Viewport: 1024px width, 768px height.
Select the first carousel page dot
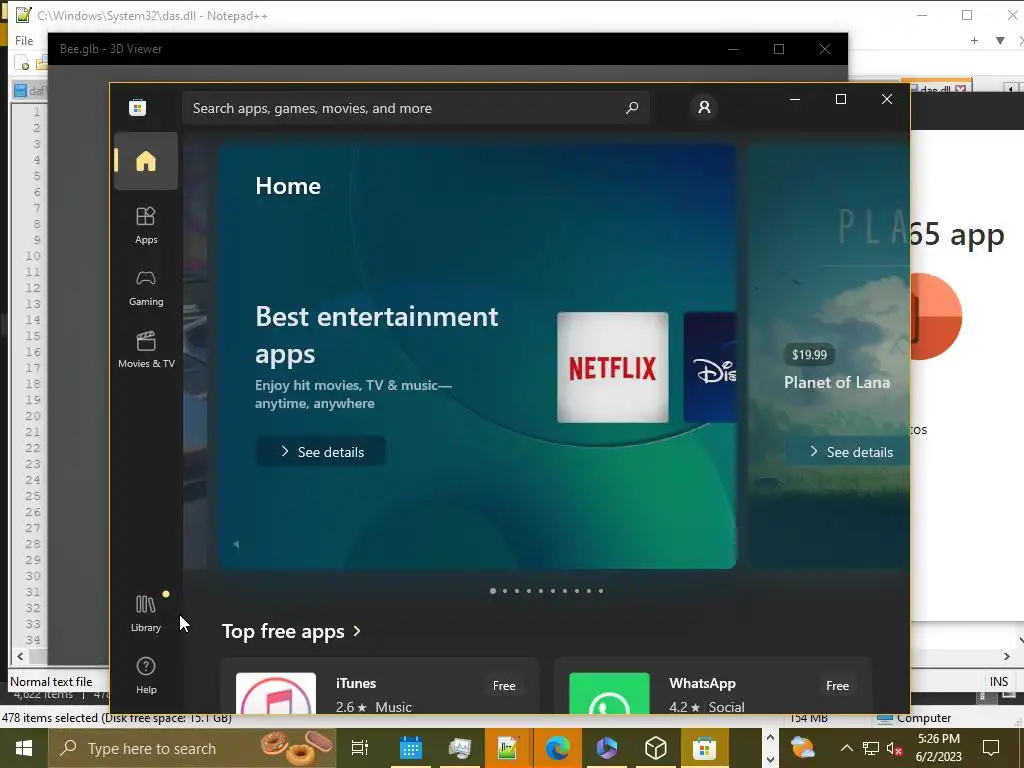click(x=492, y=591)
